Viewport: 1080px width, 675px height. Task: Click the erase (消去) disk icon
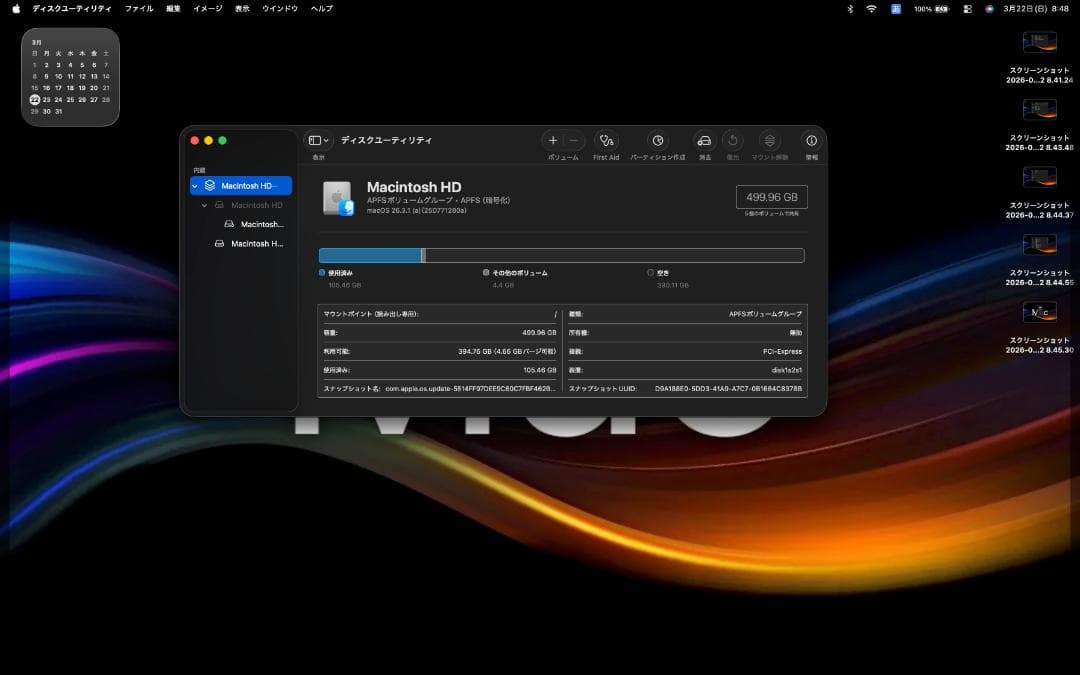click(x=704, y=141)
